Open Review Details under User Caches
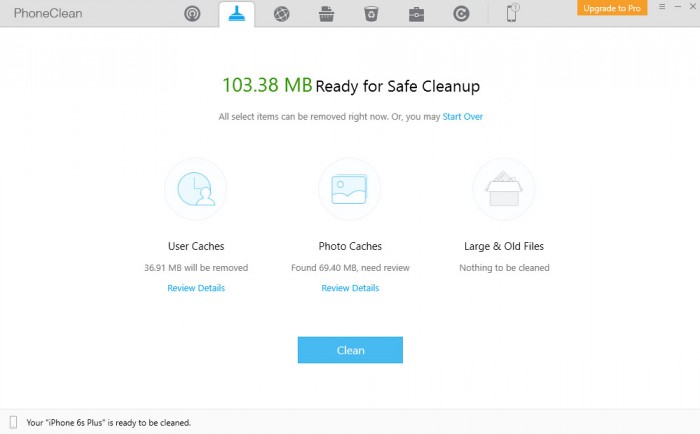The width and height of the screenshot is (700, 434). pos(196,288)
